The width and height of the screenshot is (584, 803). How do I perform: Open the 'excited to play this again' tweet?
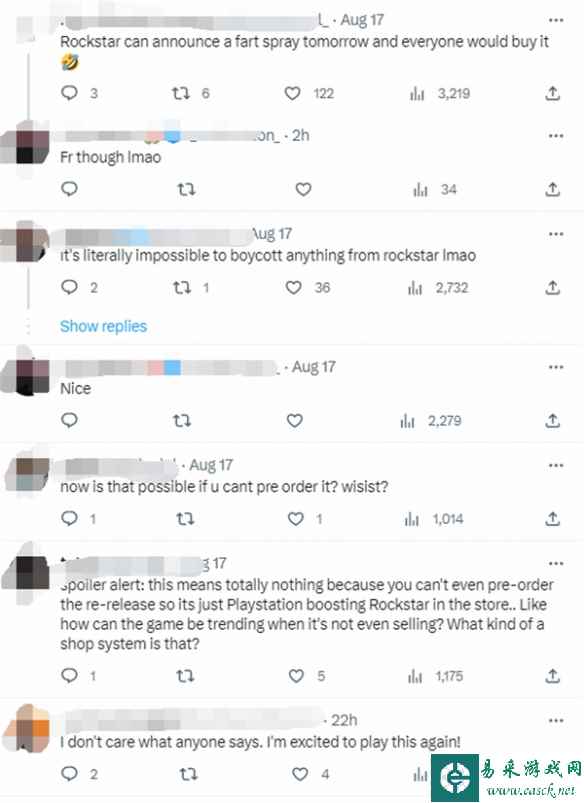pyautogui.click(x=260, y=742)
